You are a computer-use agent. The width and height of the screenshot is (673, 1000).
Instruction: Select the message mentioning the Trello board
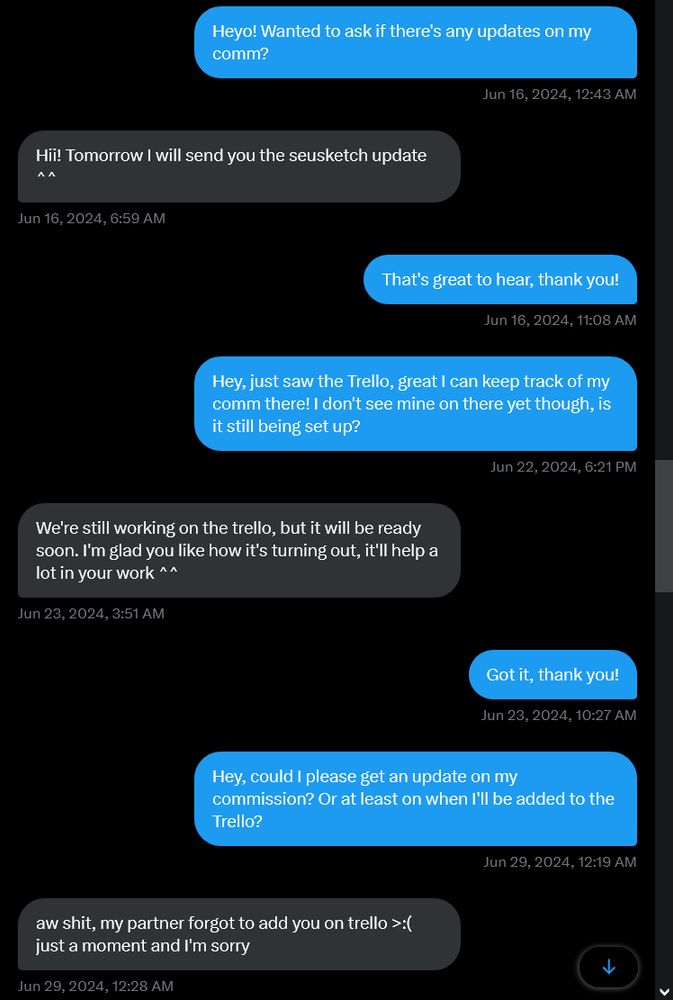pyautogui.click(x=416, y=403)
